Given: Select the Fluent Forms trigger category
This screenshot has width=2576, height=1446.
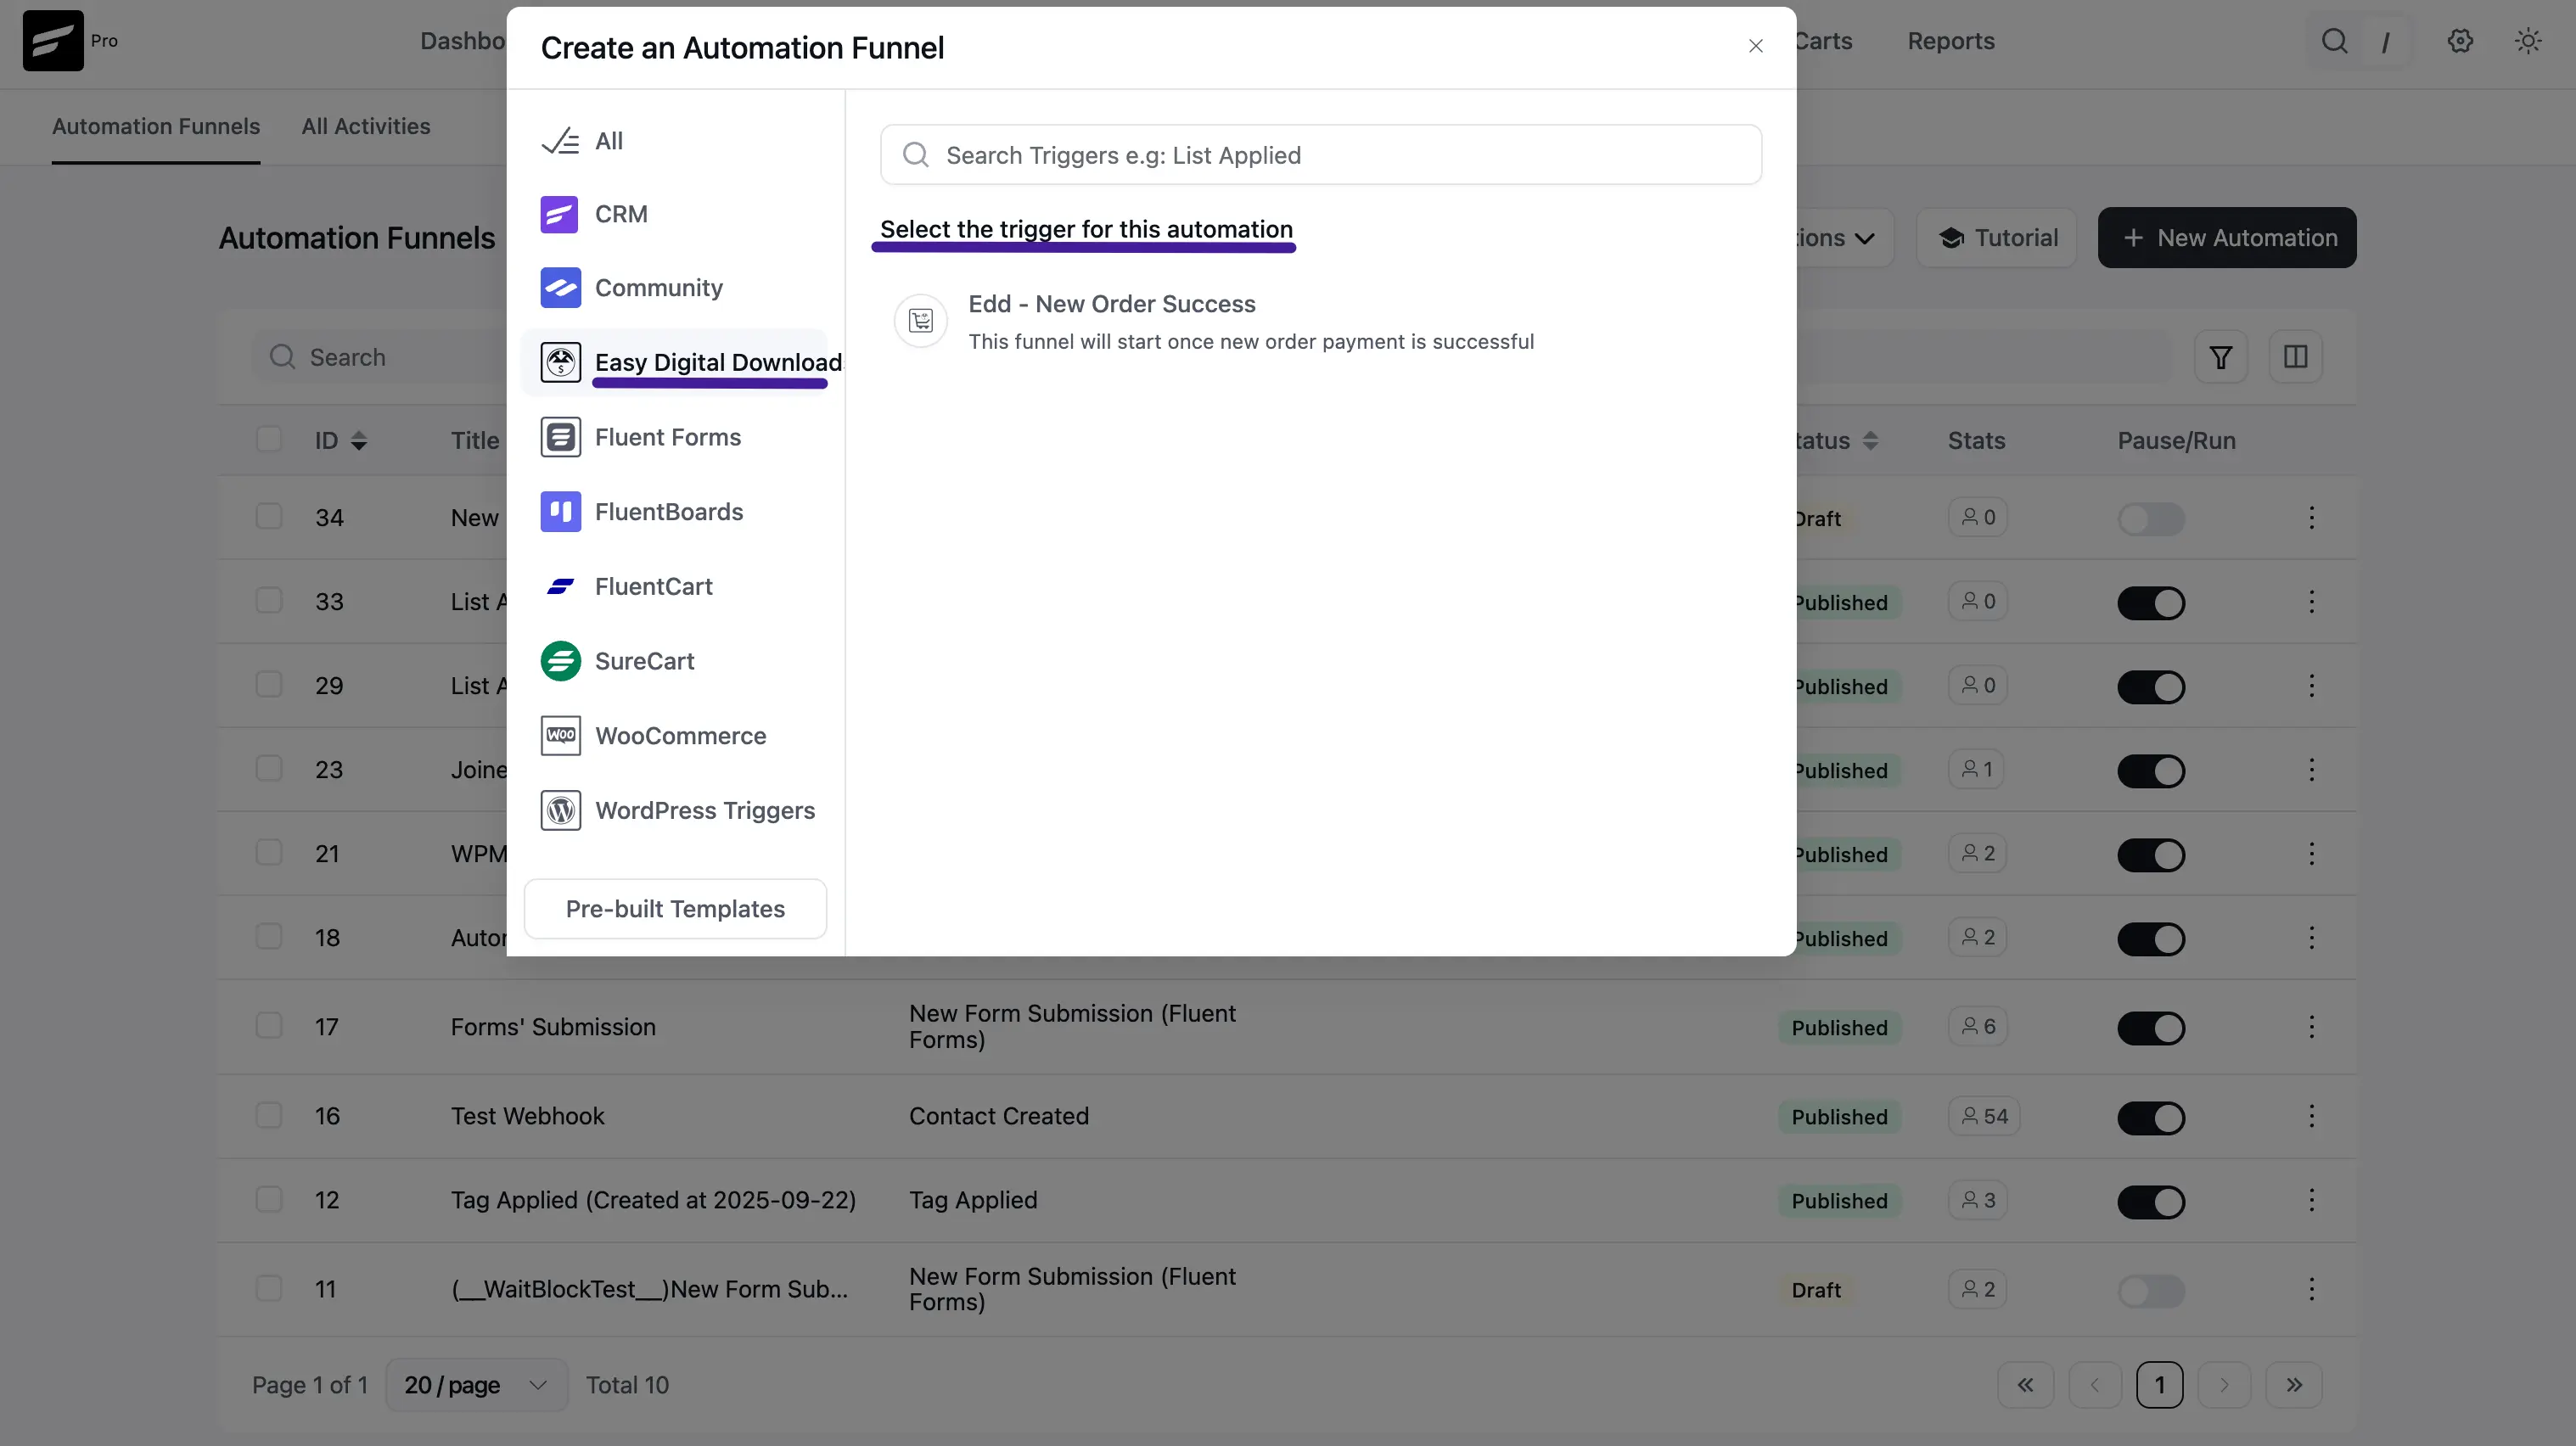Looking at the screenshot, I should (667, 437).
